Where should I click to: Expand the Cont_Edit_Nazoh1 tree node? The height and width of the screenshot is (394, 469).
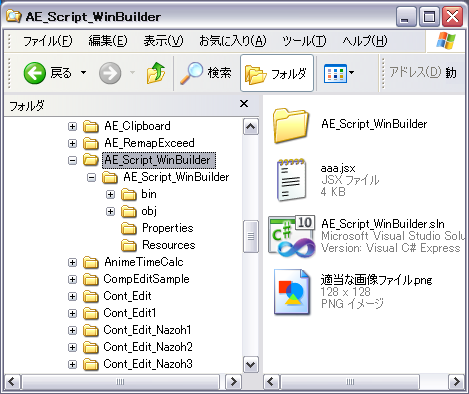pyautogui.click(x=72, y=330)
